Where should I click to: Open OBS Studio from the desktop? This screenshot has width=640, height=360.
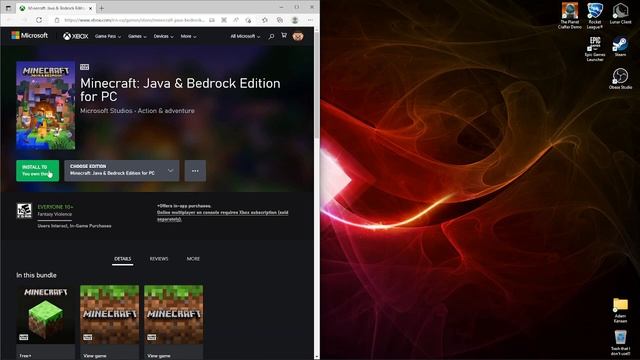click(620, 79)
